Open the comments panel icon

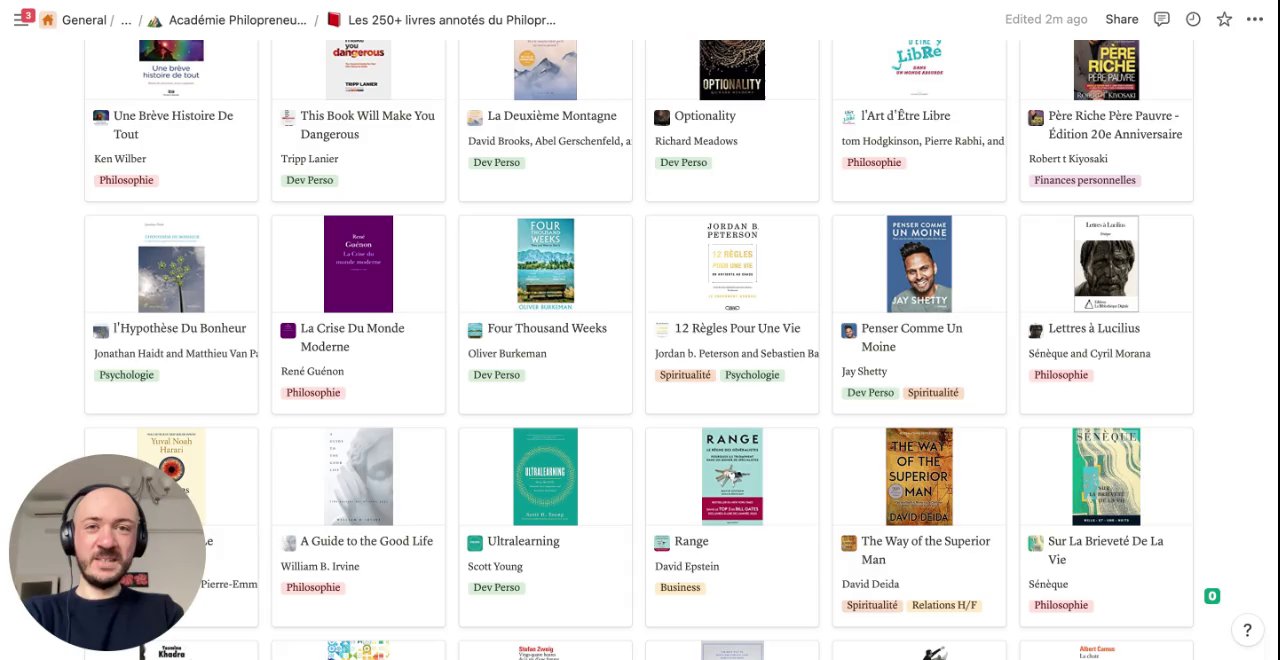click(x=1162, y=19)
